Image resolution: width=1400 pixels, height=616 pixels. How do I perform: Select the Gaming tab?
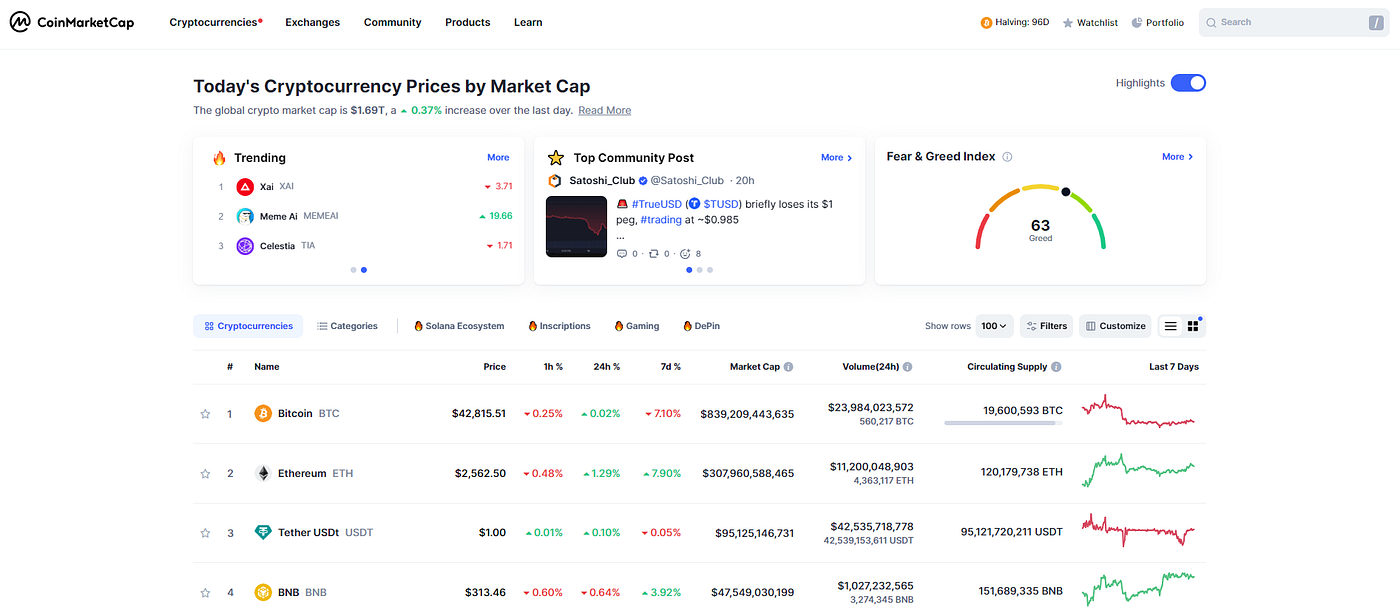(x=637, y=326)
